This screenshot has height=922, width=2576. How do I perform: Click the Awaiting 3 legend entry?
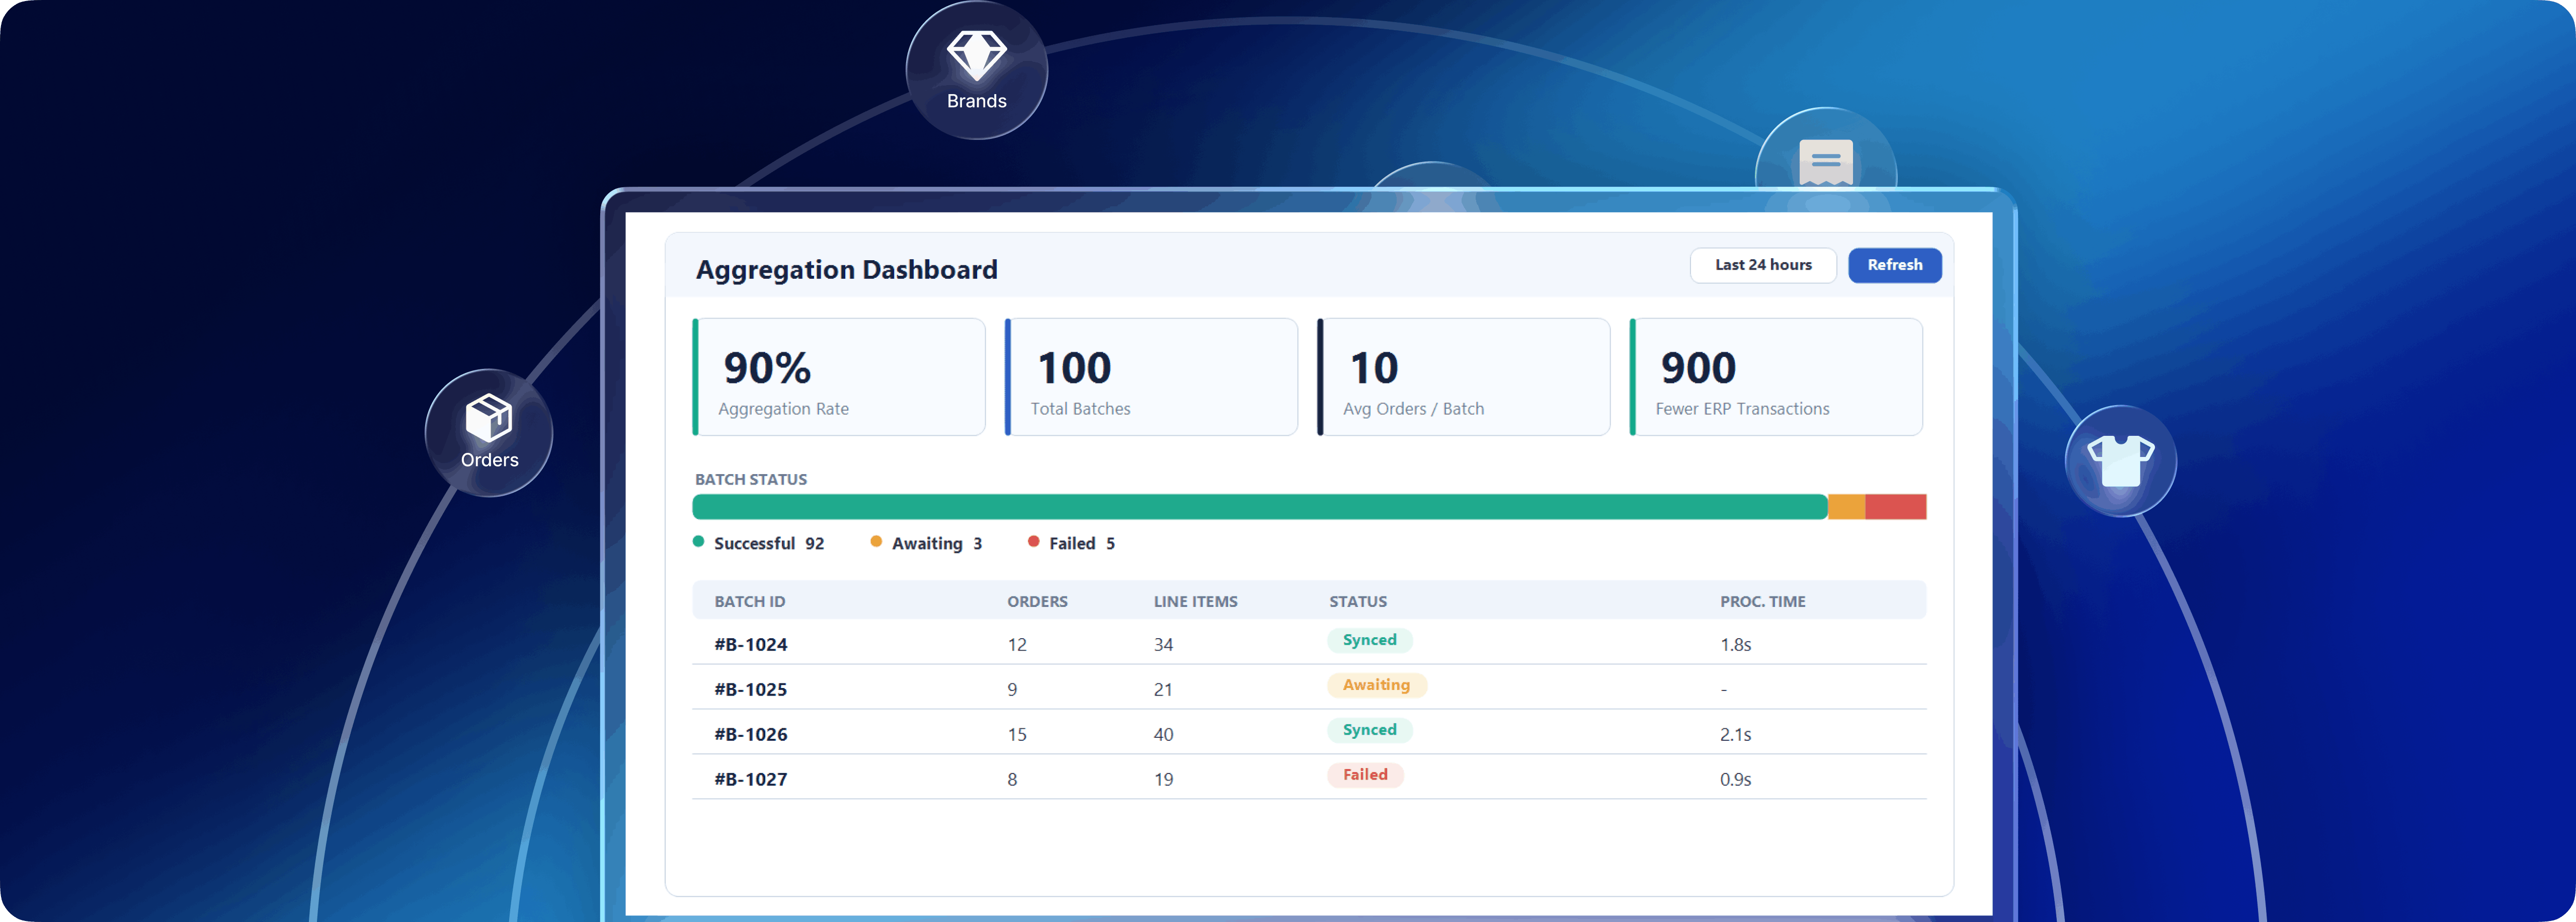click(926, 543)
